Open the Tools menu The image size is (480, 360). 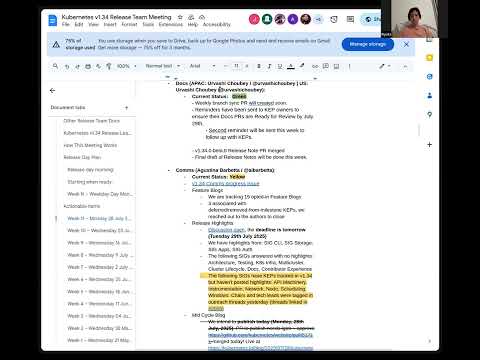148,24
